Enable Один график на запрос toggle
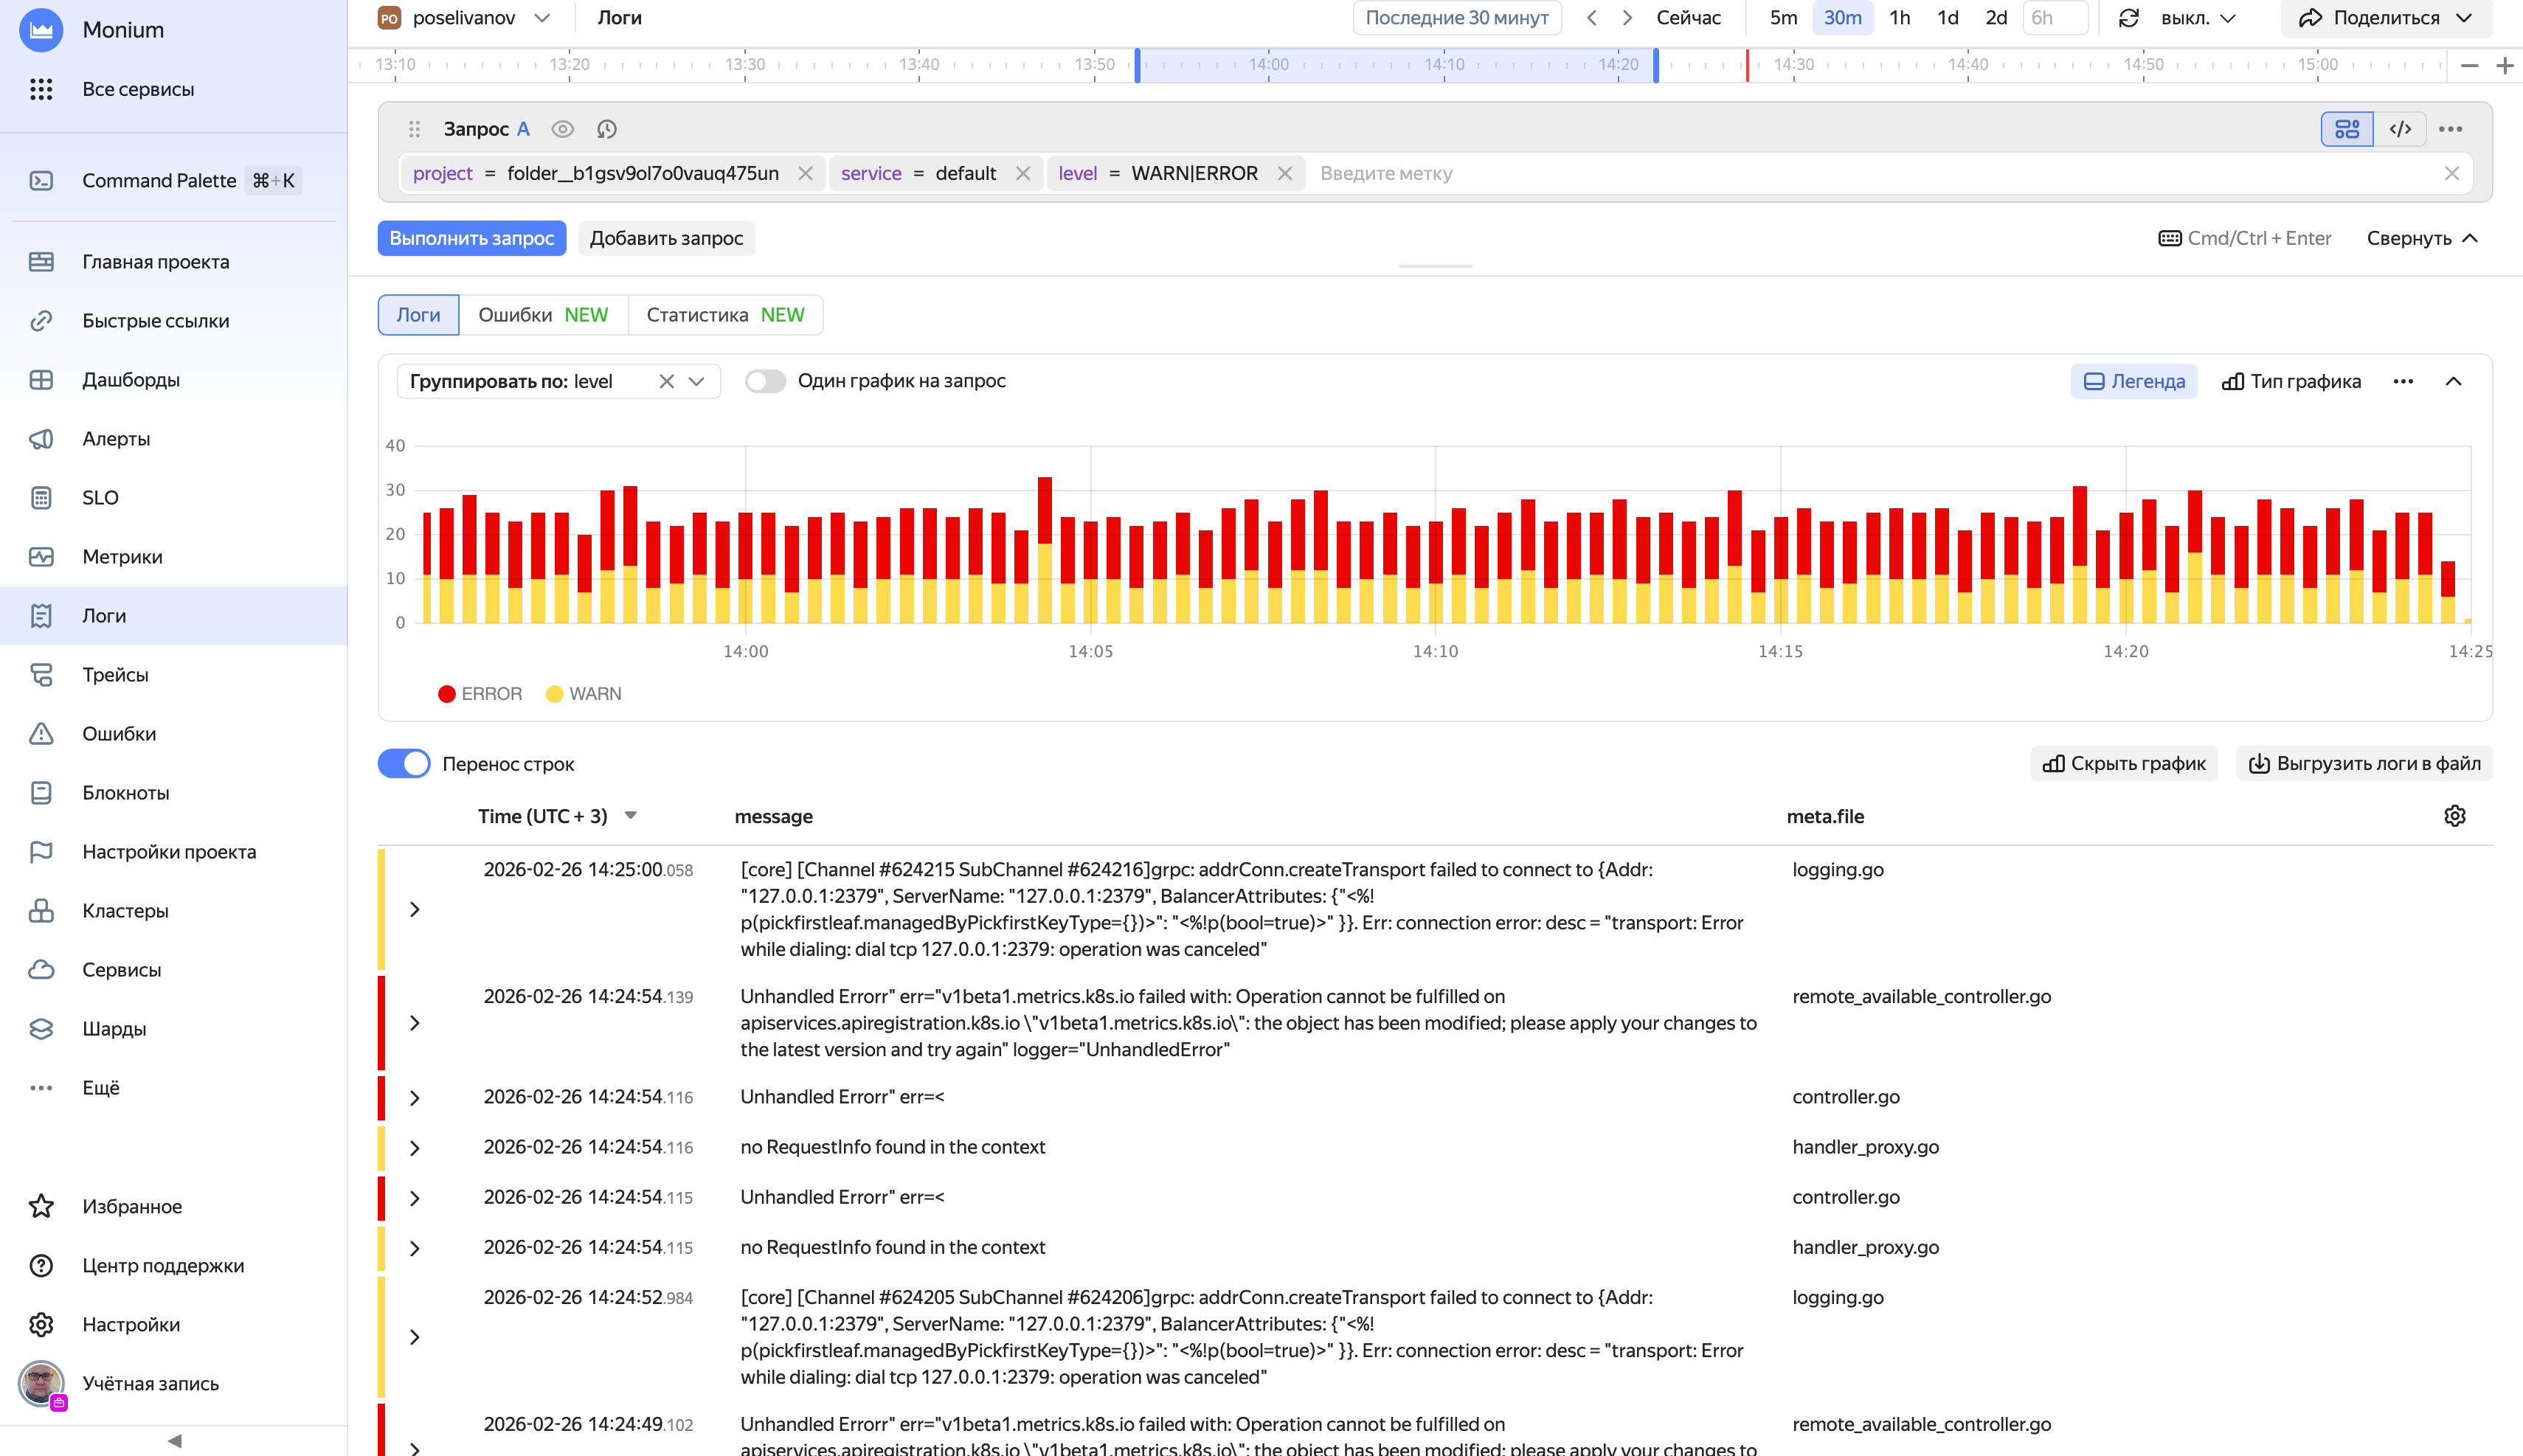The height and width of the screenshot is (1456, 2523). tap(765, 381)
